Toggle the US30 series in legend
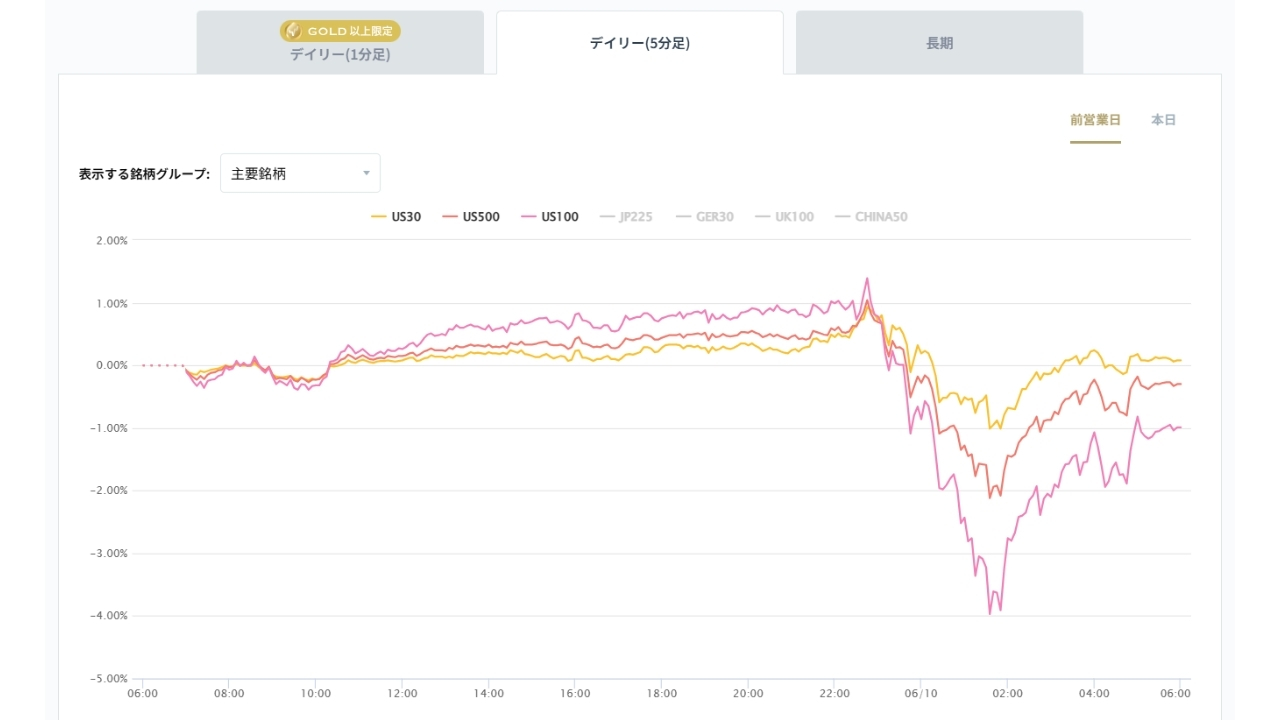The image size is (1280, 720). (x=396, y=217)
